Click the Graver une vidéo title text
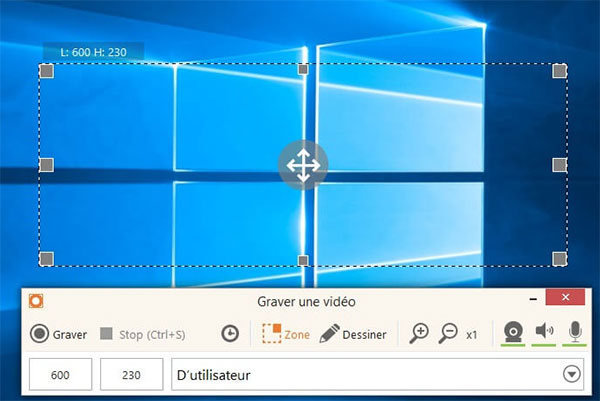 [306, 302]
